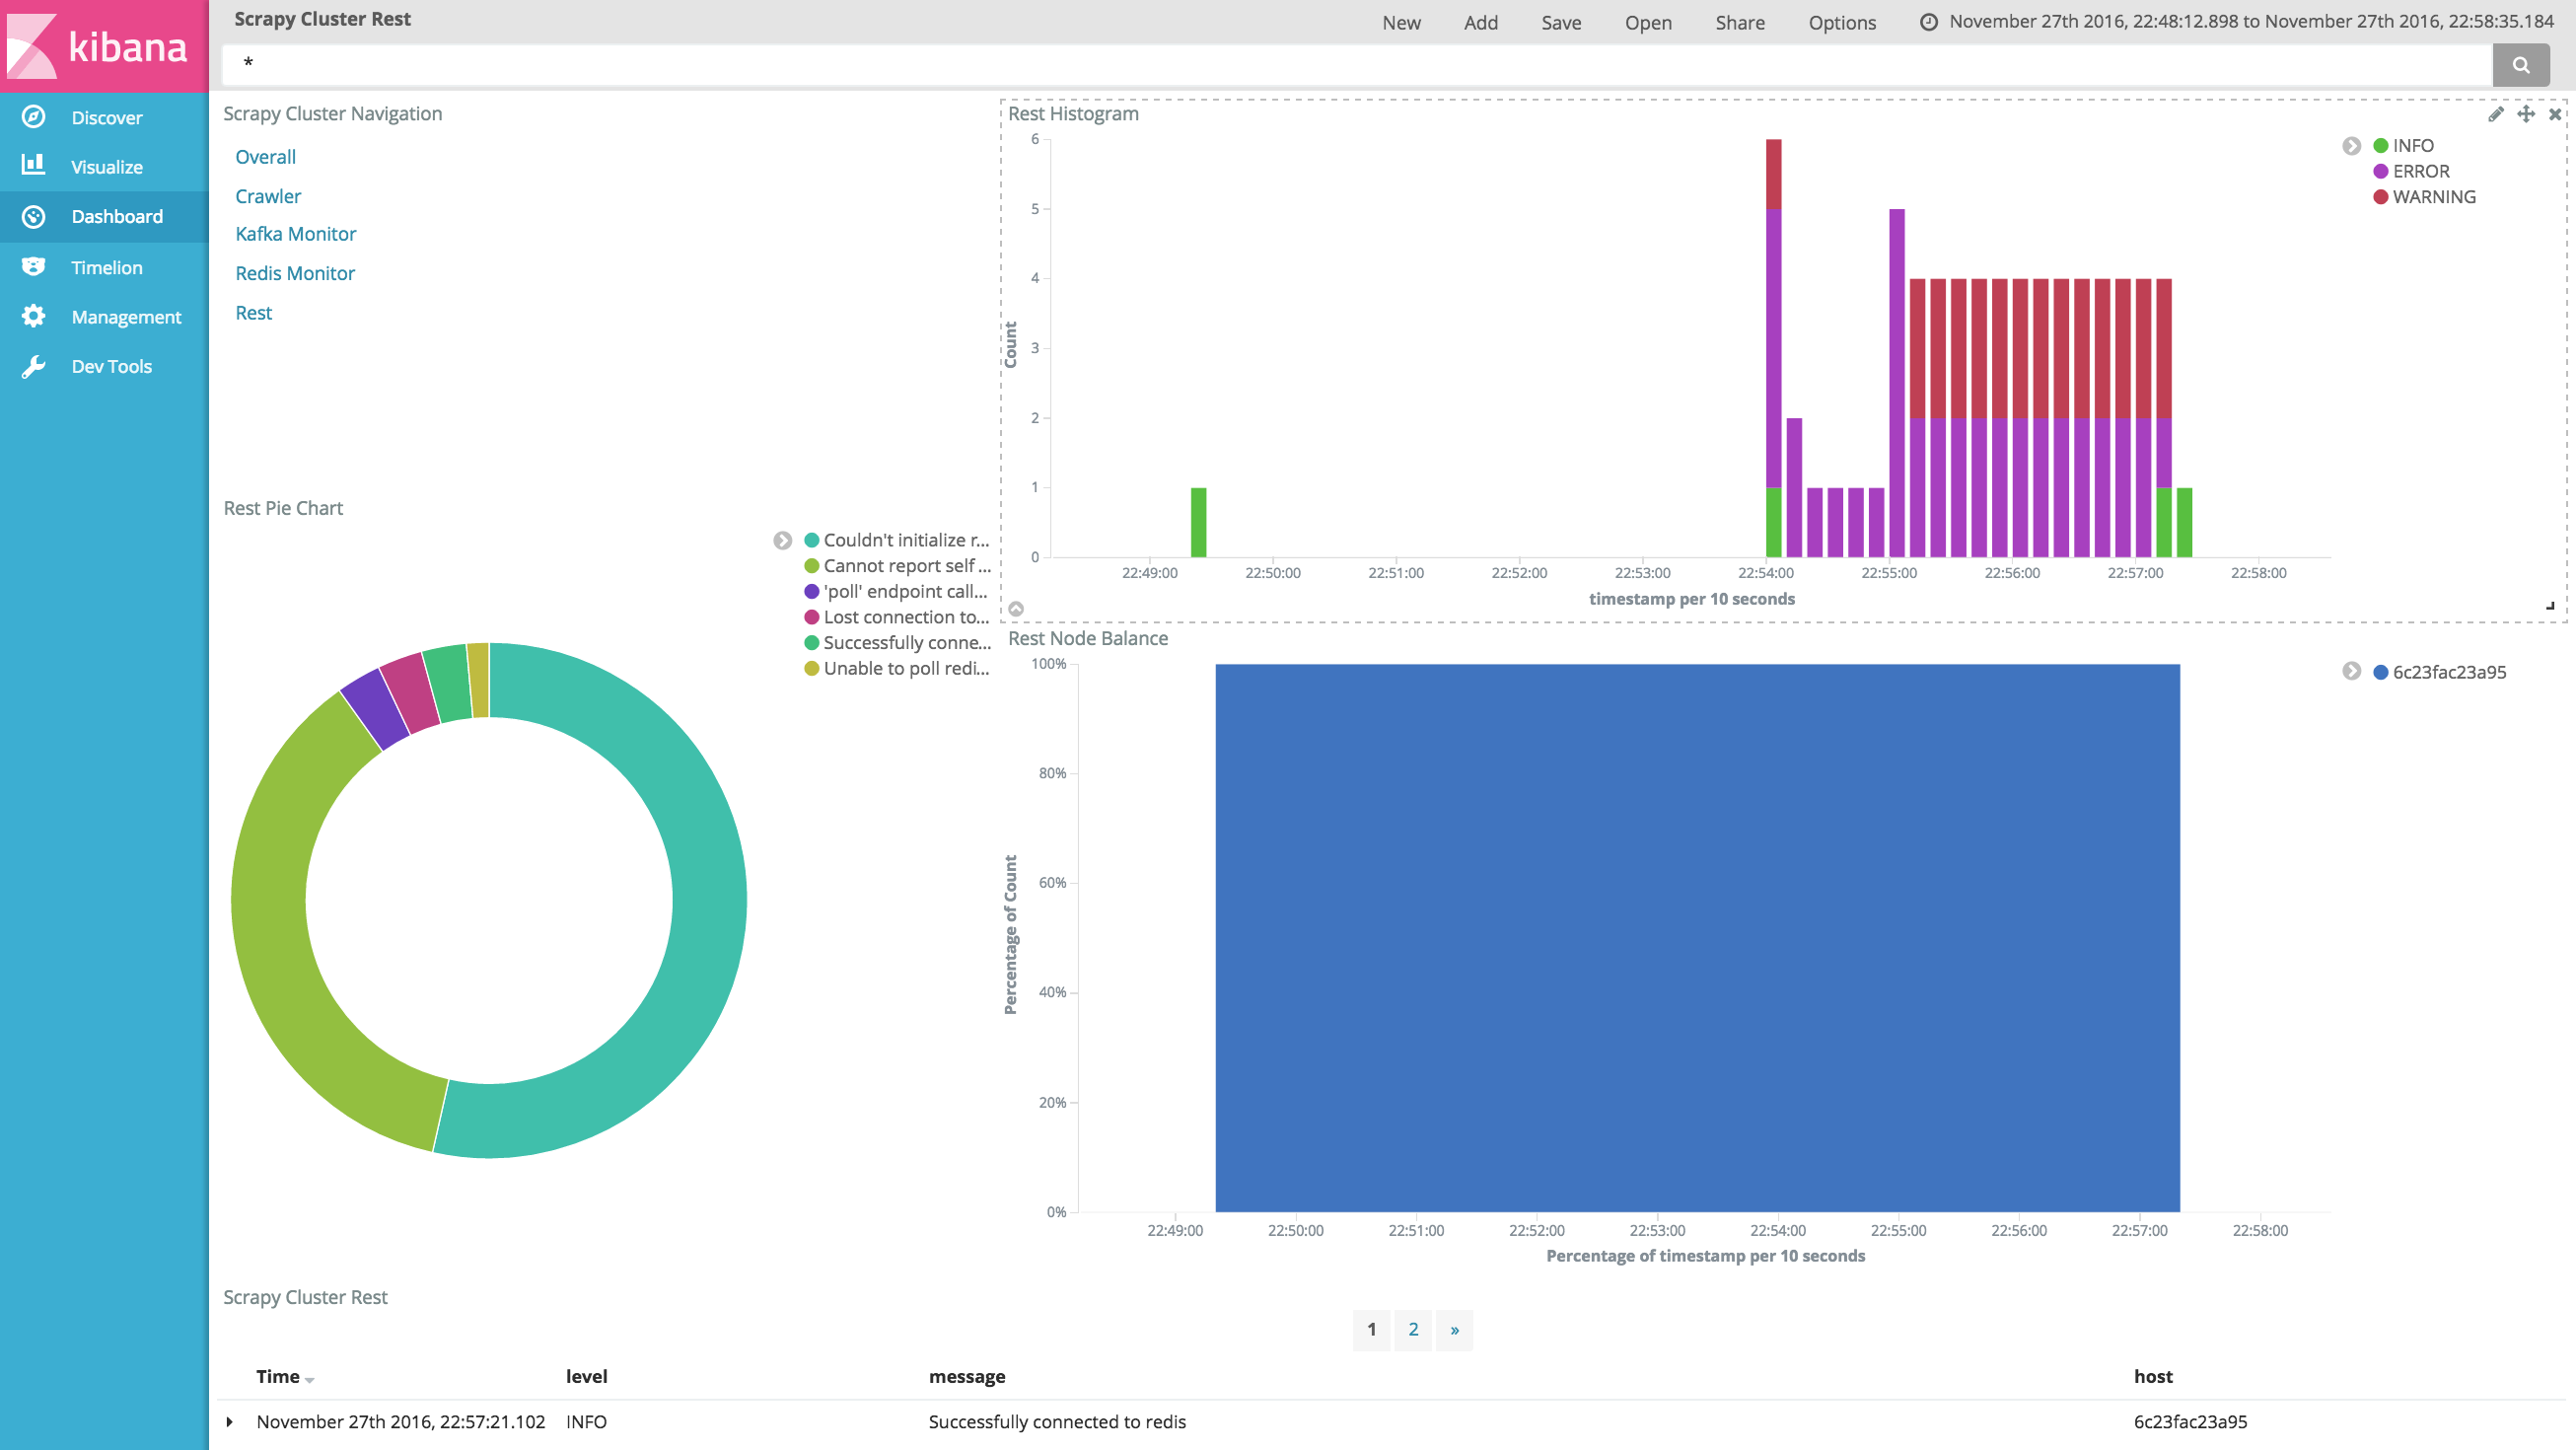Click the 6c23fac23a95 legend color dot
This screenshot has height=1450, width=2576.
2381,672
